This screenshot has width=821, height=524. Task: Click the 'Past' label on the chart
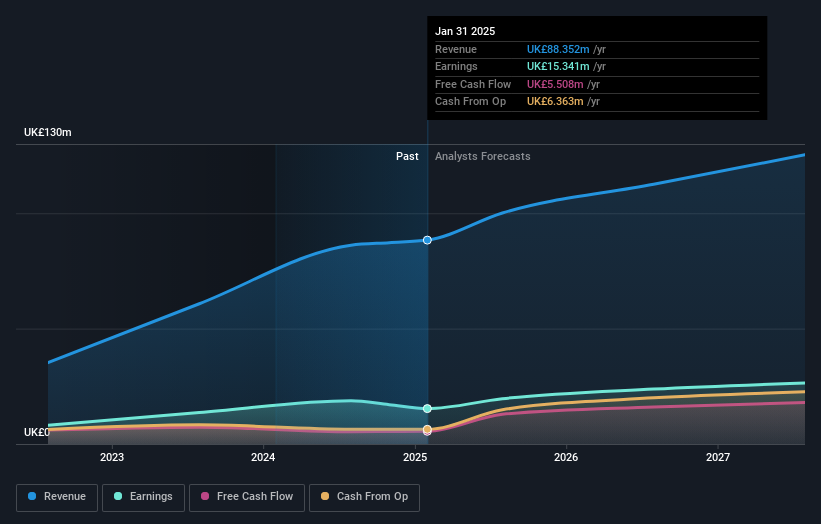(x=407, y=156)
